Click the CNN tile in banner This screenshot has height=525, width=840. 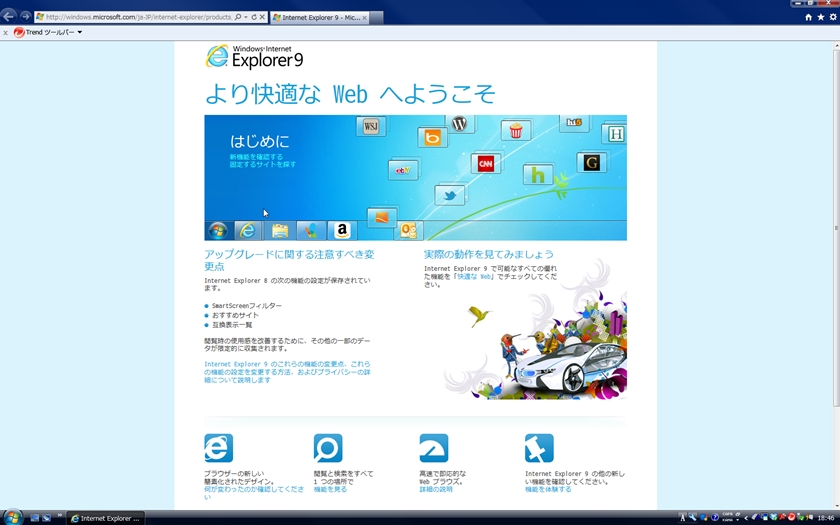click(x=486, y=164)
